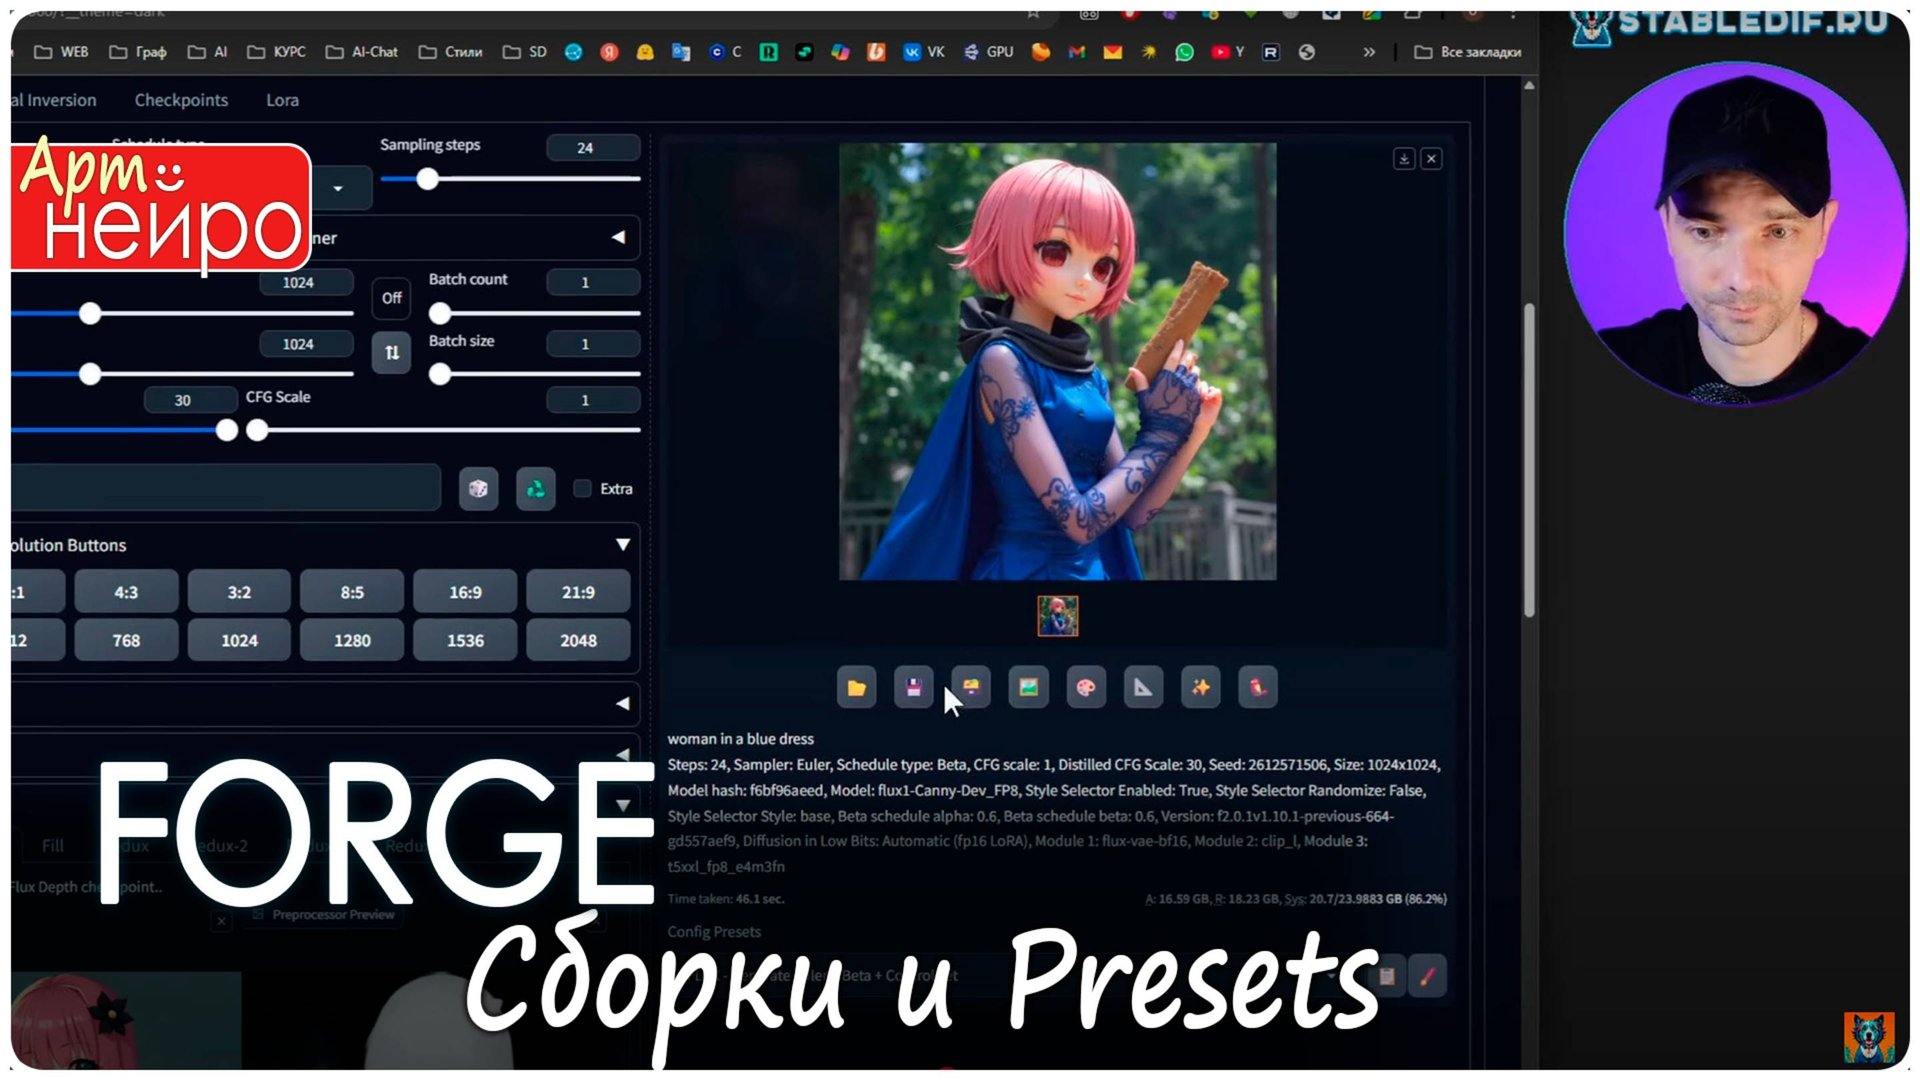Click the random seed dice icon
1920x1080 pixels.
tap(478, 489)
